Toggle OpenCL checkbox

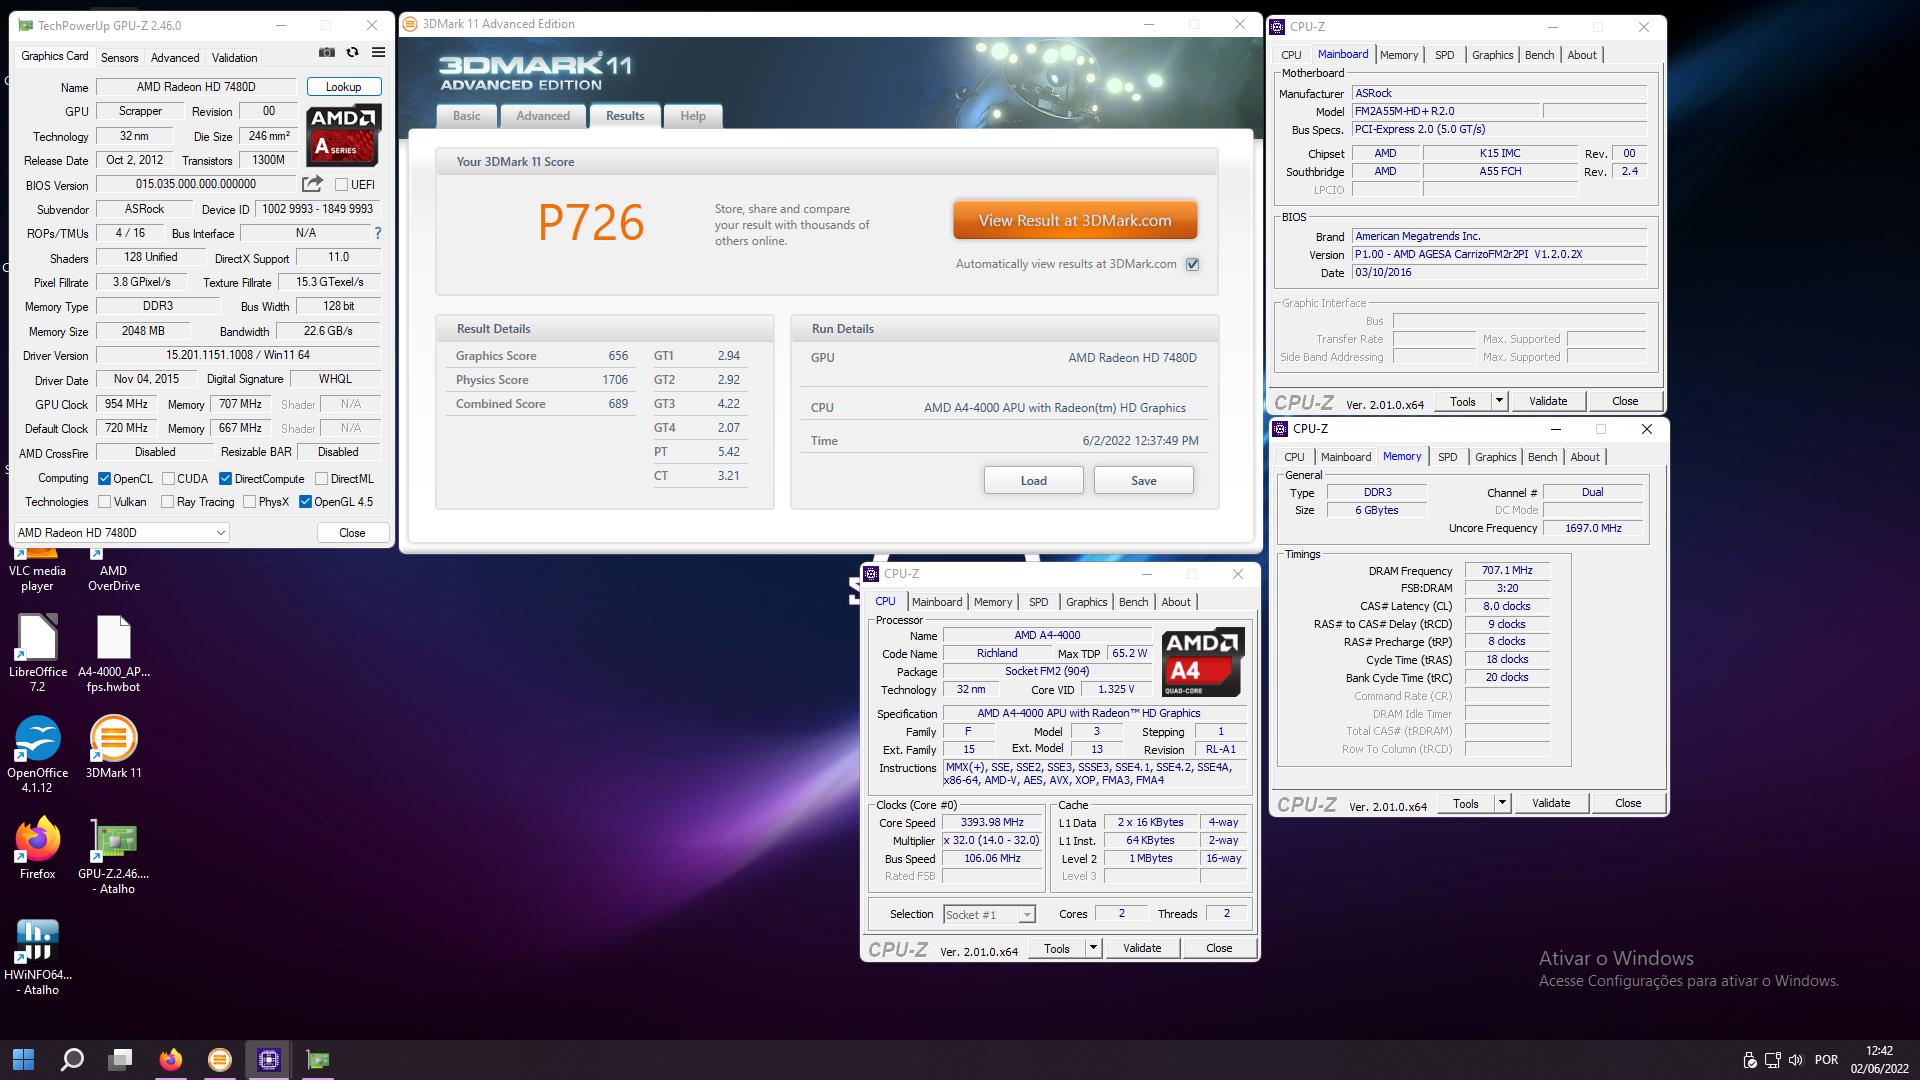(x=104, y=479)
